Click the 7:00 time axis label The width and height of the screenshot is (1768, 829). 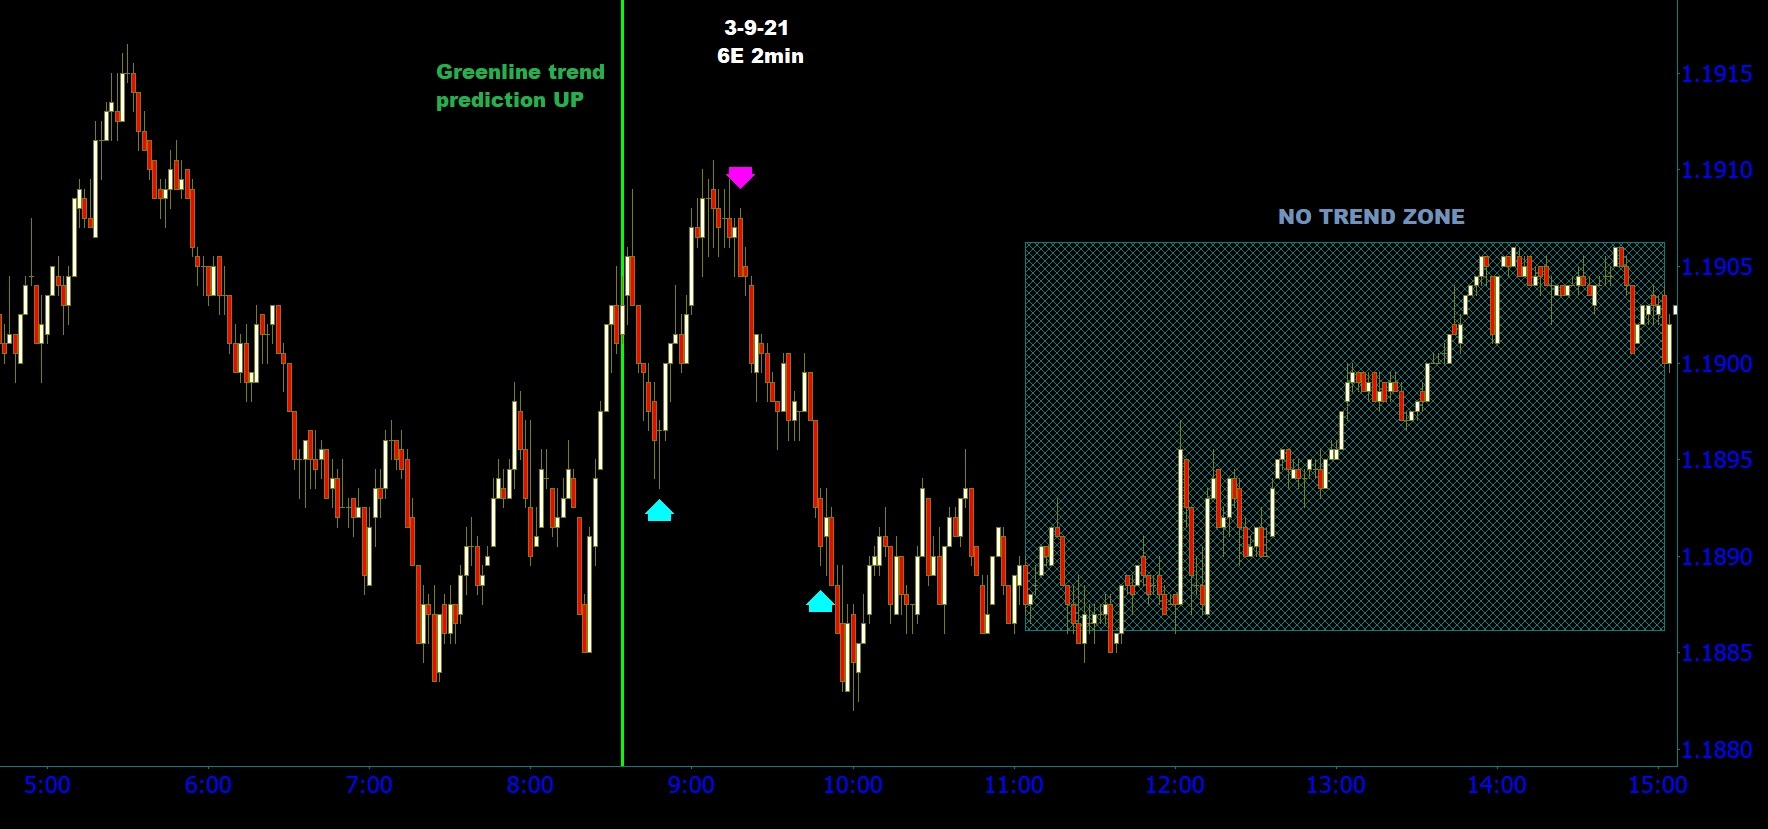pyautogui.click(x=369, y=785)
